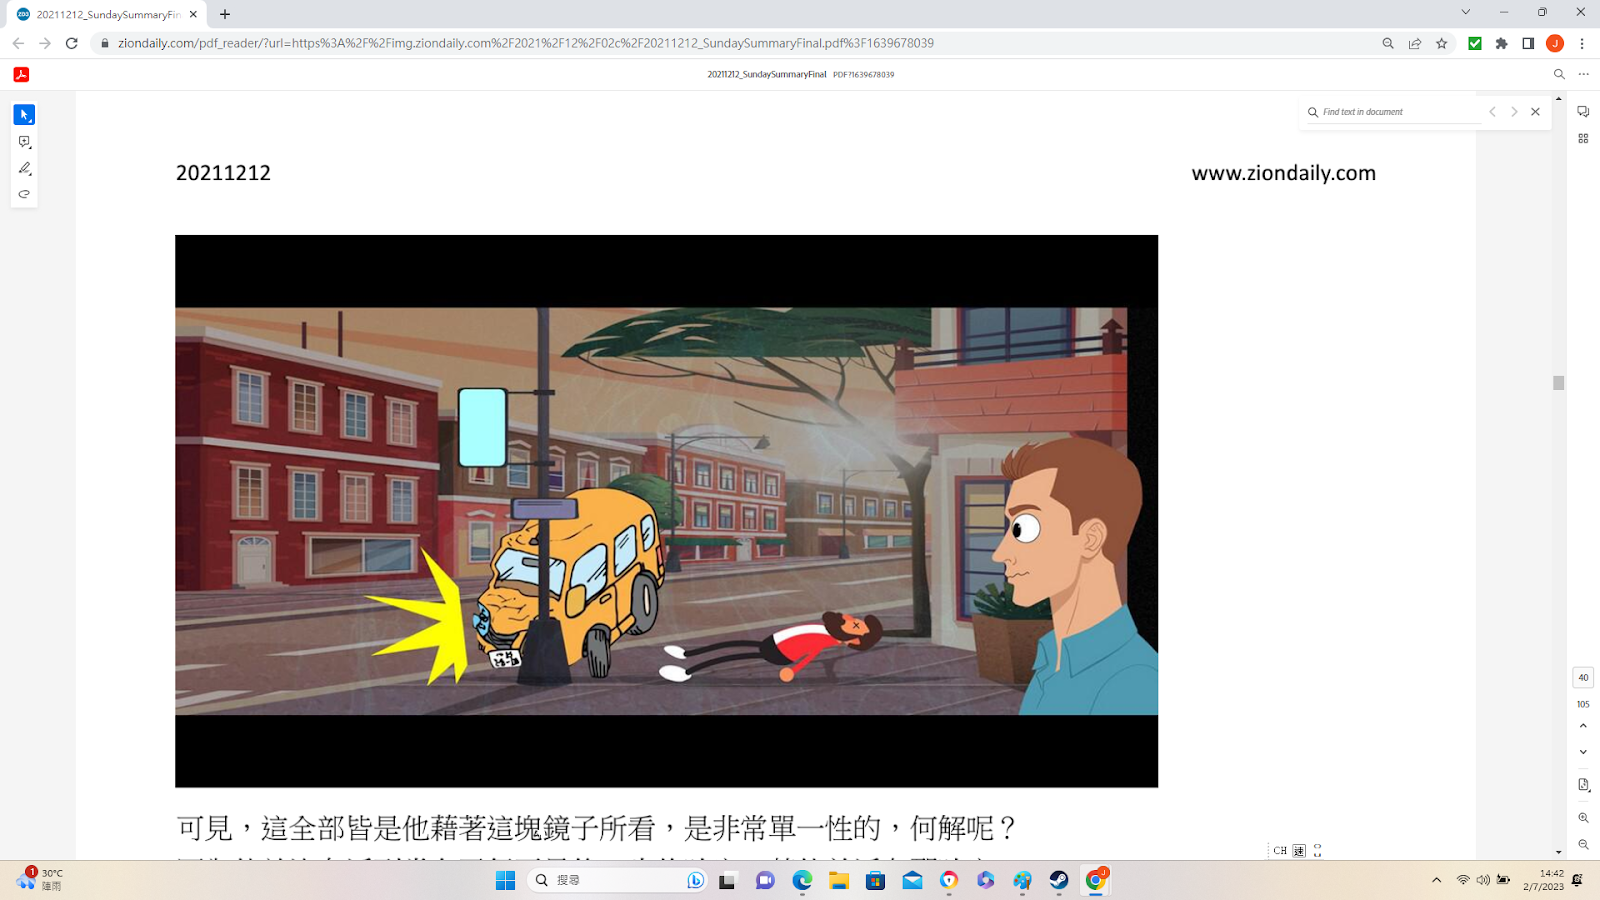
Task: Share this page from address bar
Action: point(1415,43)
